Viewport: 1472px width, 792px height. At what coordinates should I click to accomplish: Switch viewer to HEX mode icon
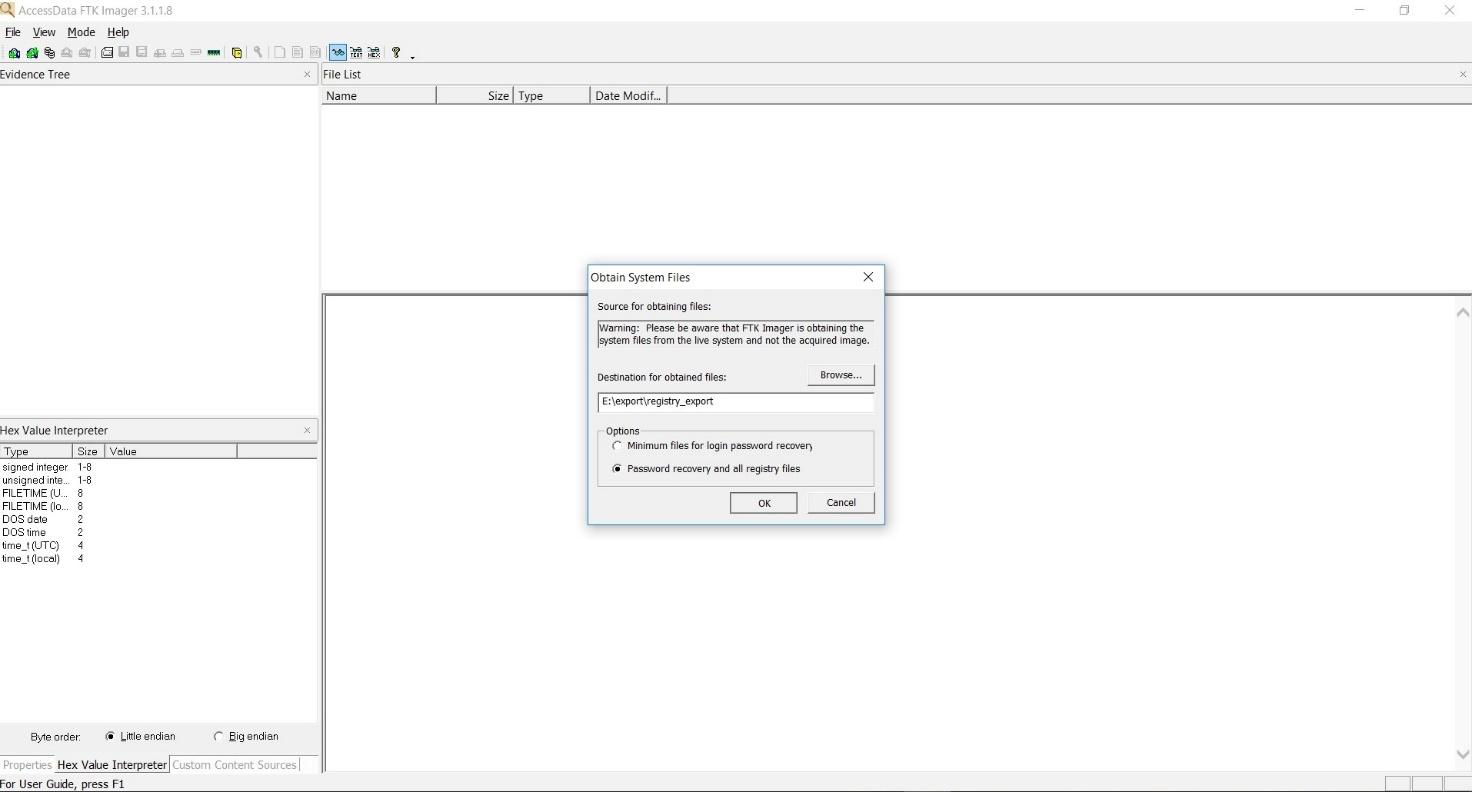click(374, 53)
